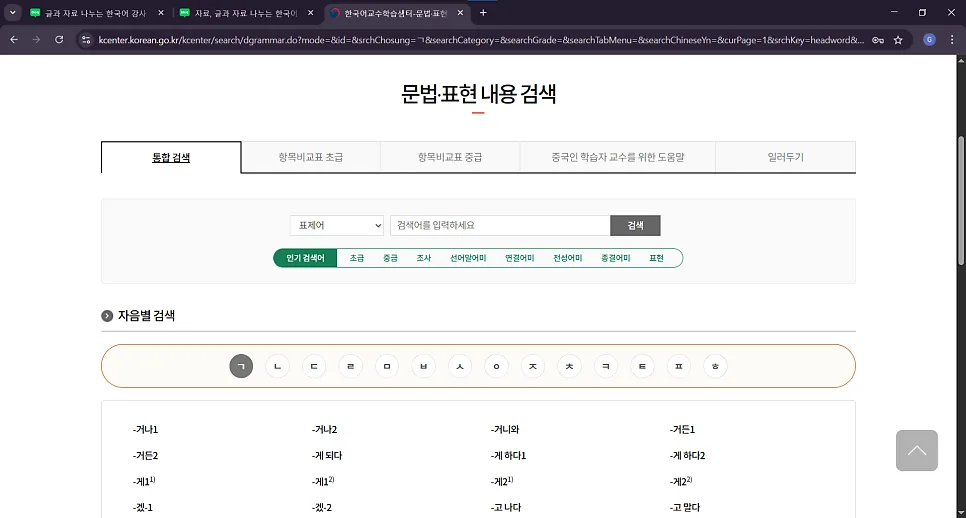Select the 종결어미 filter
This screenshot has width=966, height=518.
point(615,258)
